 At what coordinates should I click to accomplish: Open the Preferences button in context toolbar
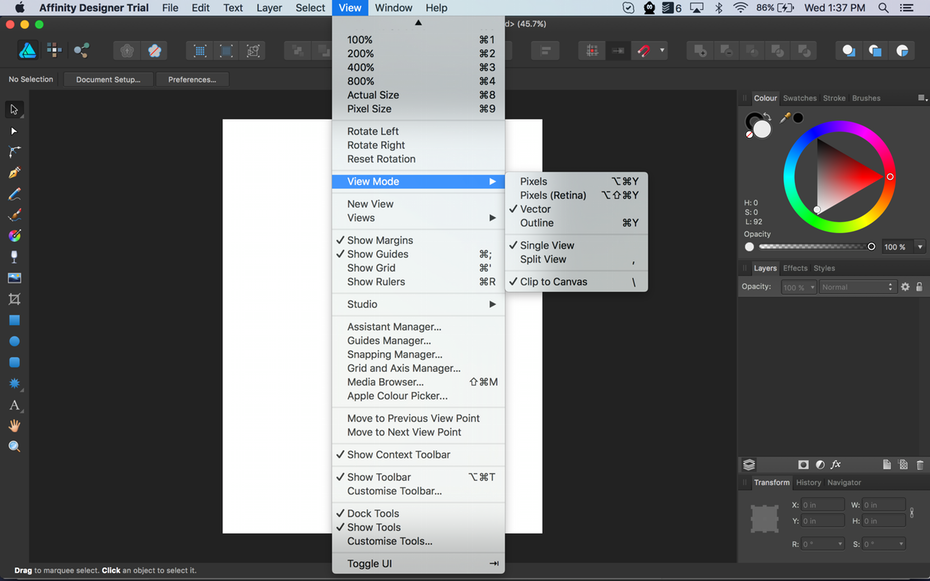tap(192, 79)
